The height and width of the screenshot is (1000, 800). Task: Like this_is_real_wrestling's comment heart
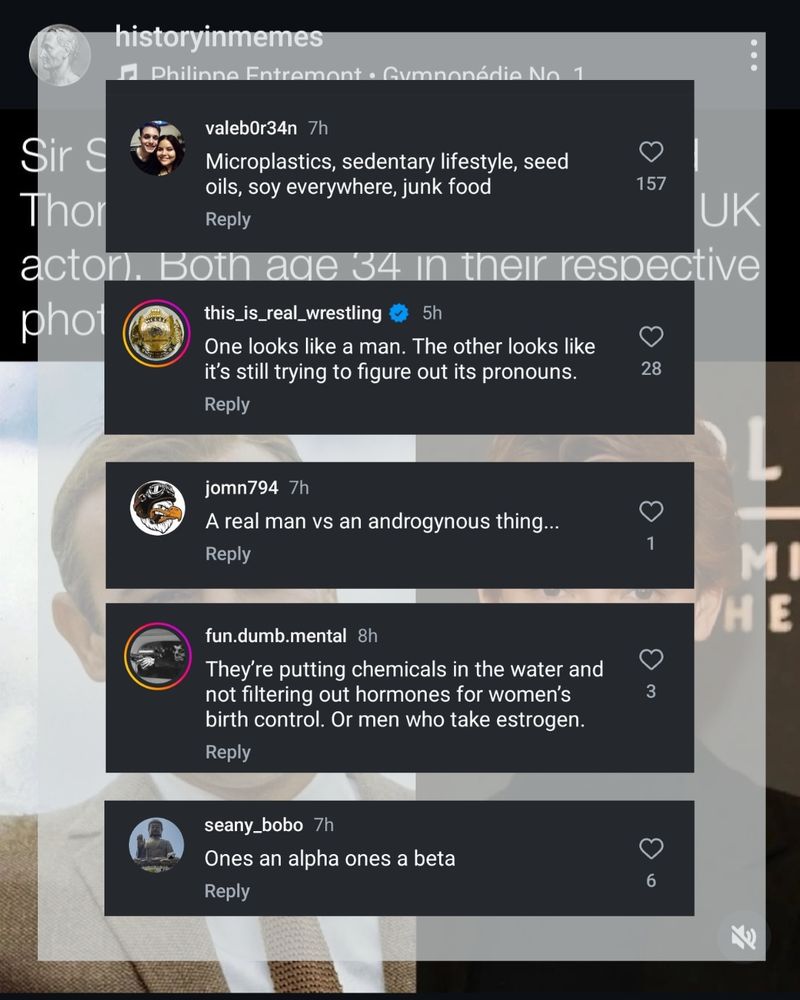coord(651,337)
